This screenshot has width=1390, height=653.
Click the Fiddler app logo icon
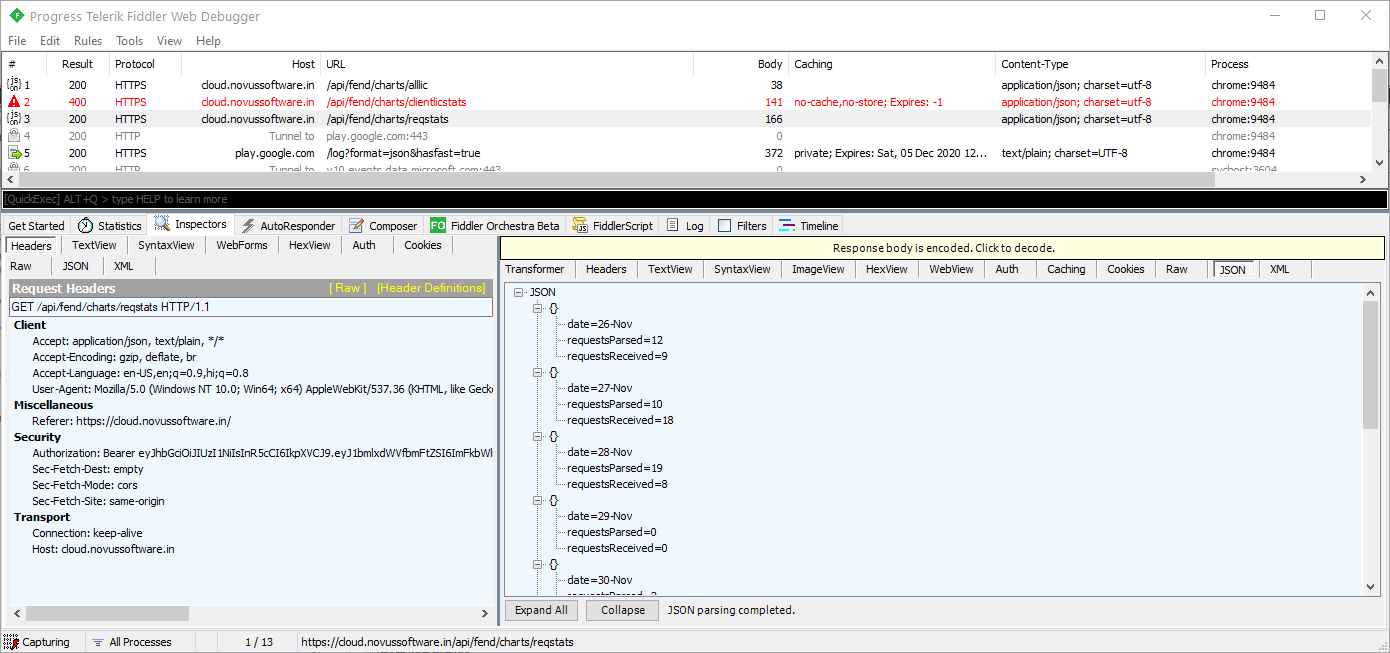(16, 16)
